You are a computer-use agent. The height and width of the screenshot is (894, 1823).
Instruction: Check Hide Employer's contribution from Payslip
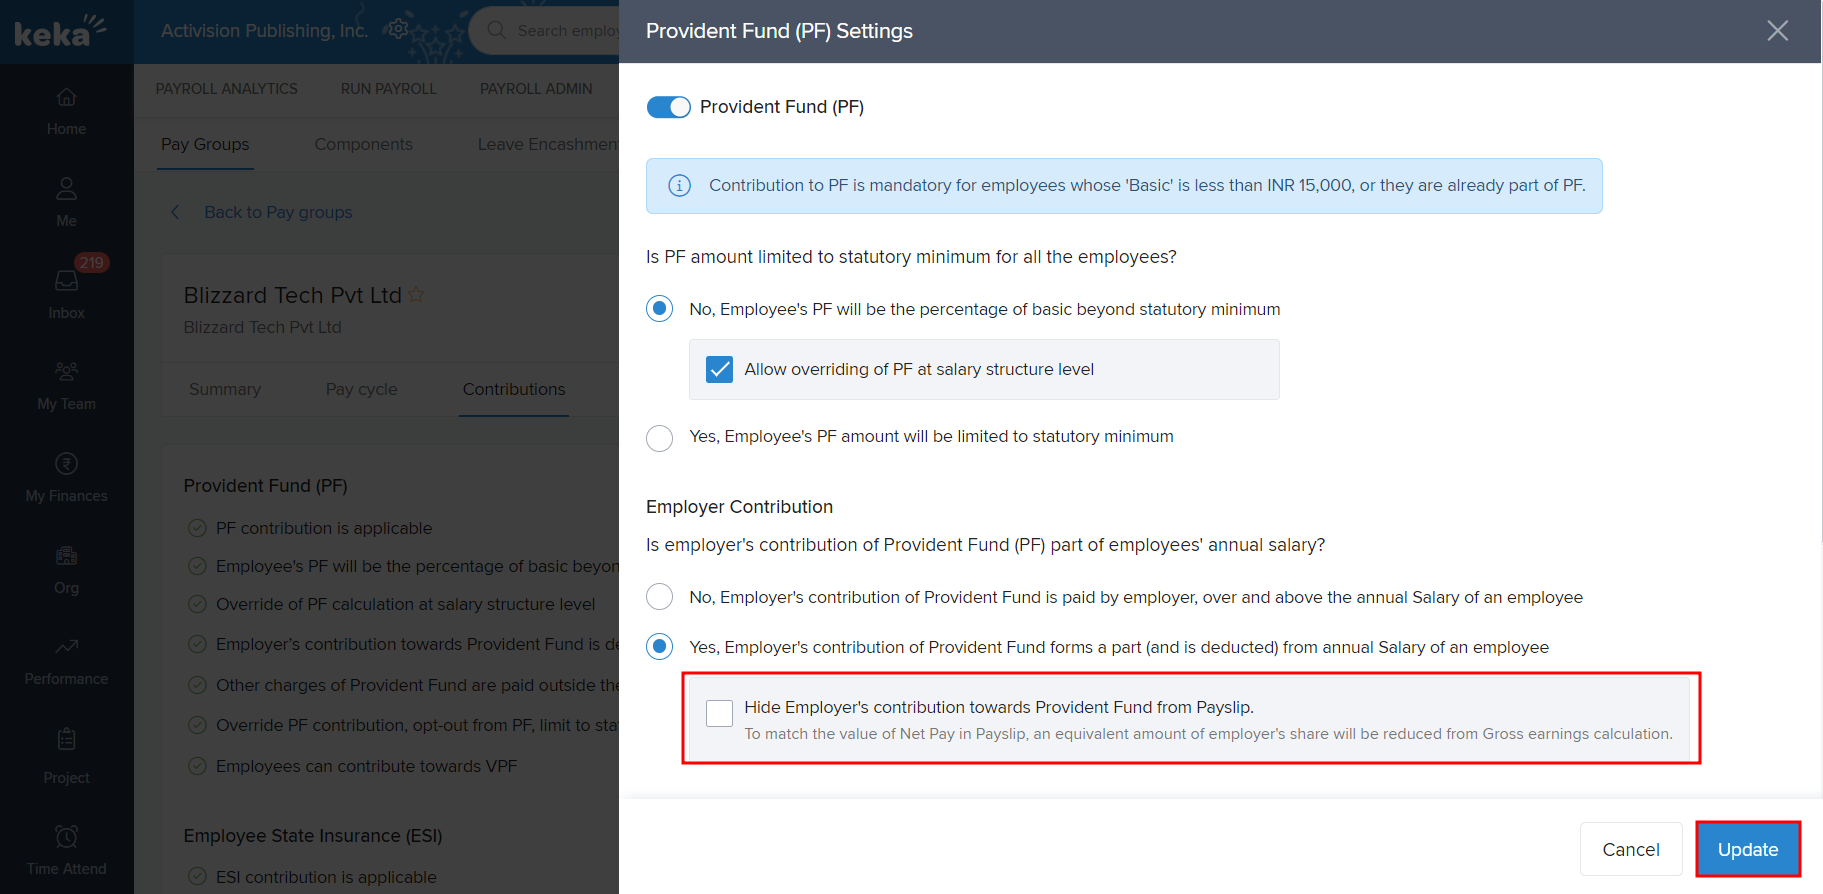click(x=719, y=713)
